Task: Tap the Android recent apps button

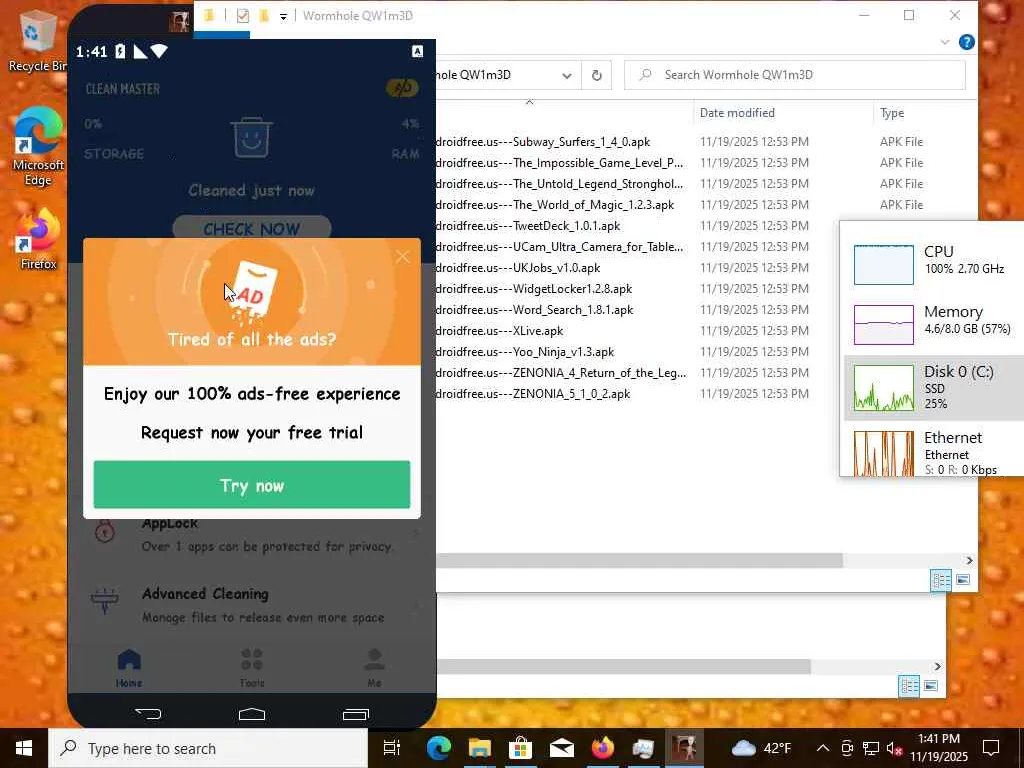Action: click(x=356, y=714)
